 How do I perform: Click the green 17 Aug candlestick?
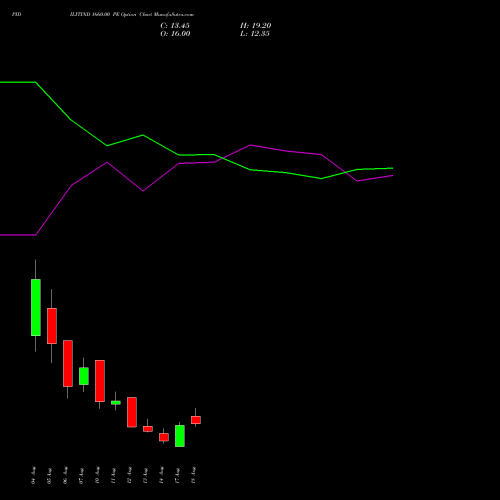coord(180,436)
